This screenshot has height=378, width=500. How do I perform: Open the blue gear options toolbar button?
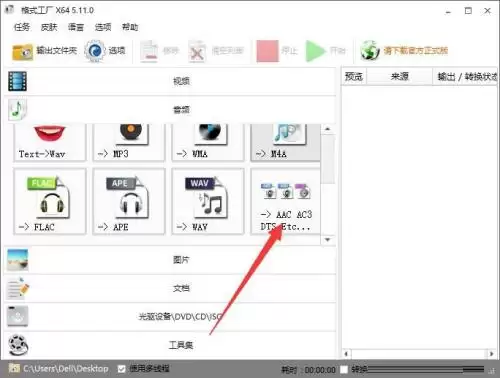pyautogui.click(x=105, y=51)
